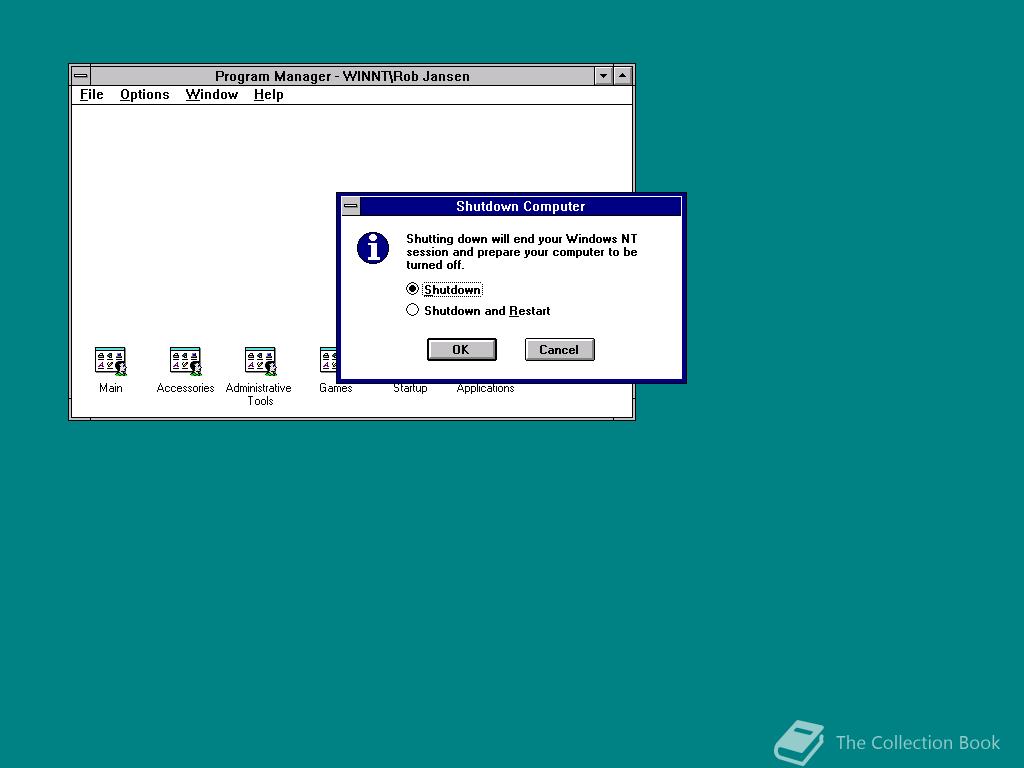Screen dimensions: 1024x768
Task: Open the Help menu
Action: point(268,95)
